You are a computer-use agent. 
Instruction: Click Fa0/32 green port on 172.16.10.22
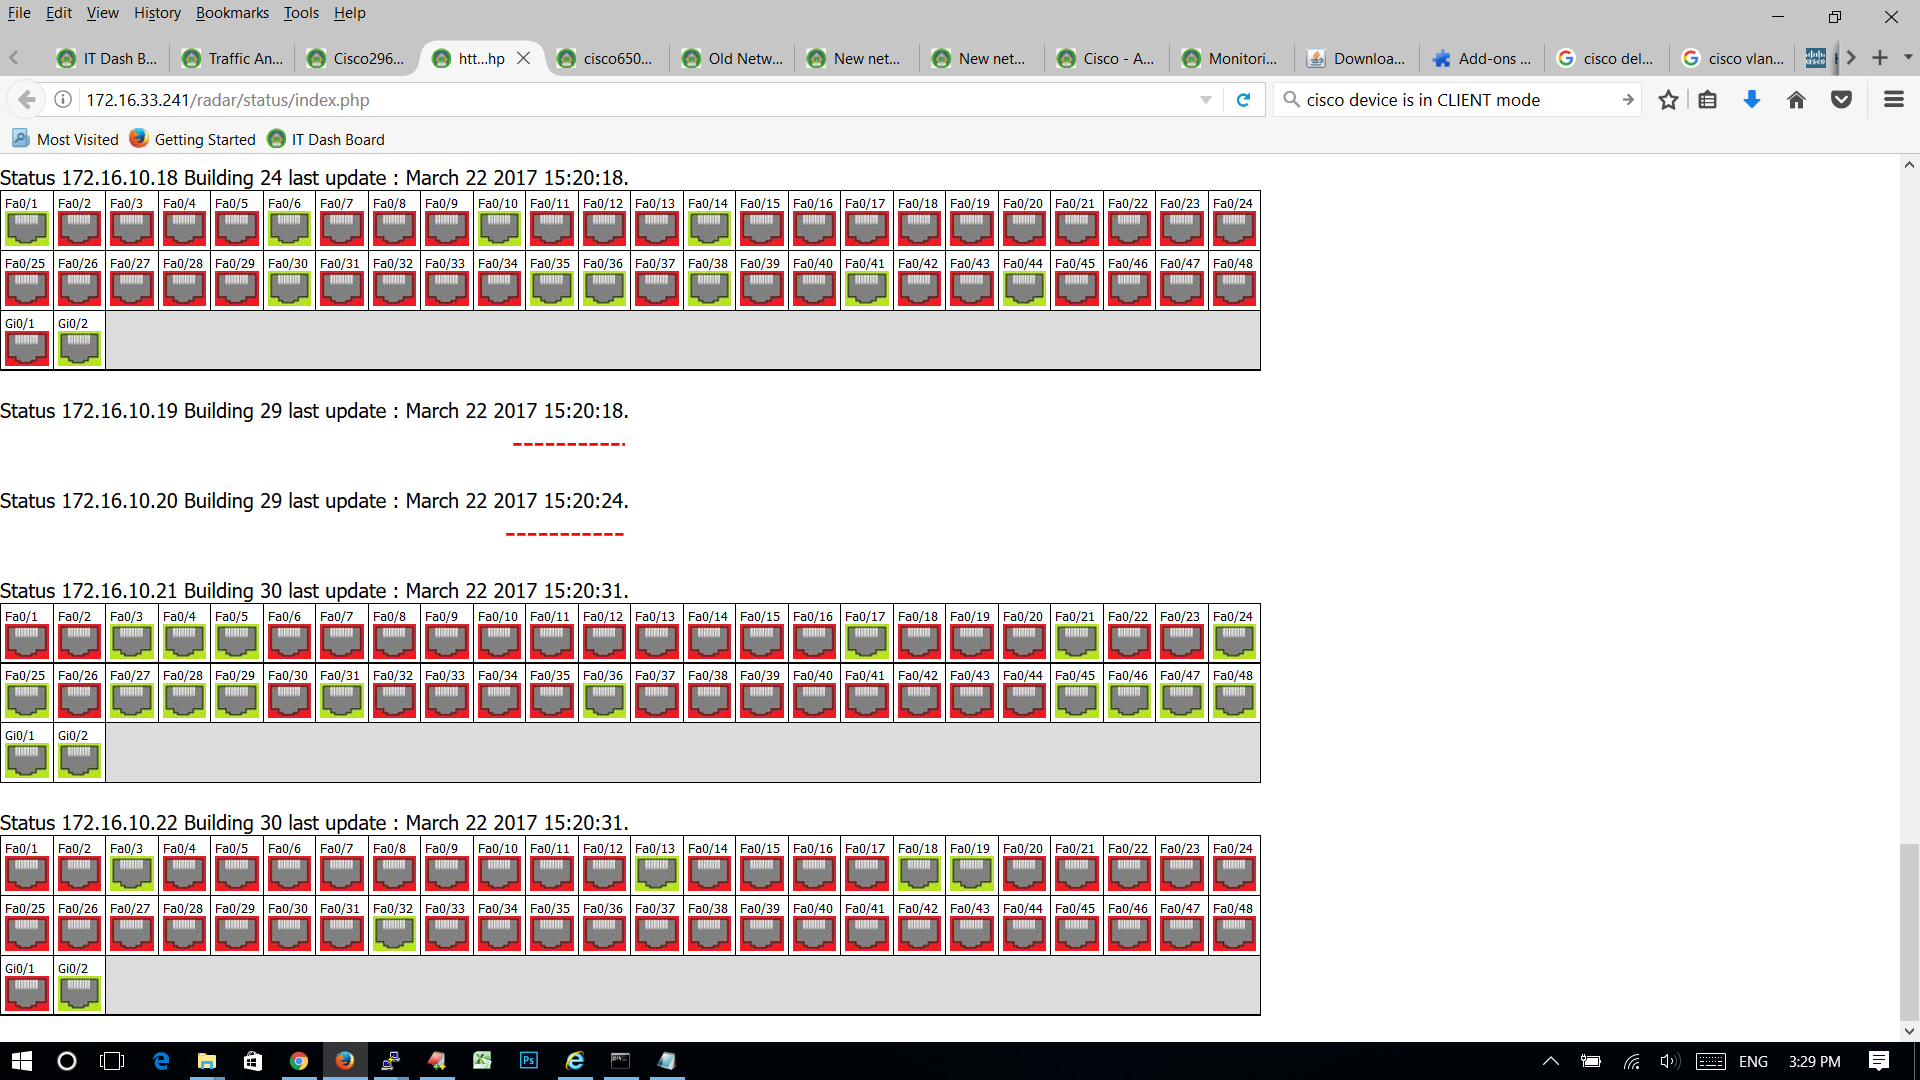(394, 933)
